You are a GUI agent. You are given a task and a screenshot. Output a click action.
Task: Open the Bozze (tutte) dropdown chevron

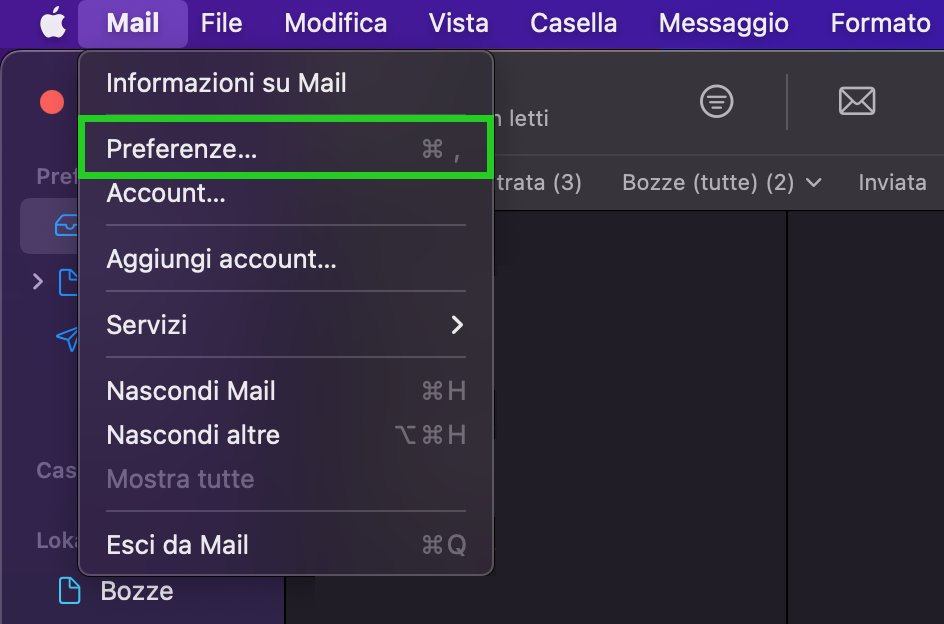click(x=813, y=183)
